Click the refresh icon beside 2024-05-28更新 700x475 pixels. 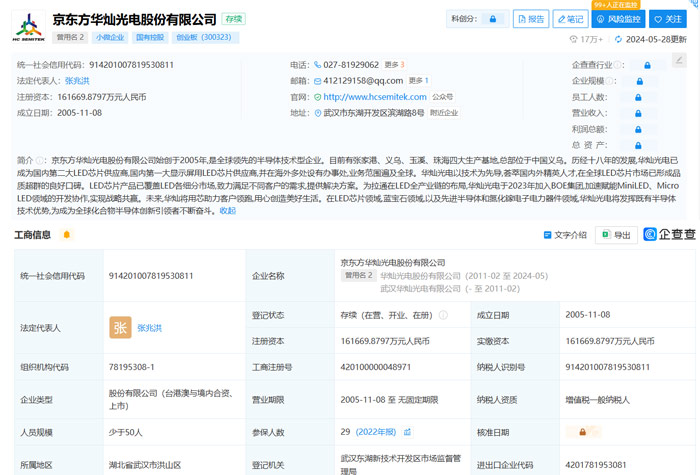[x=619, y=40]
